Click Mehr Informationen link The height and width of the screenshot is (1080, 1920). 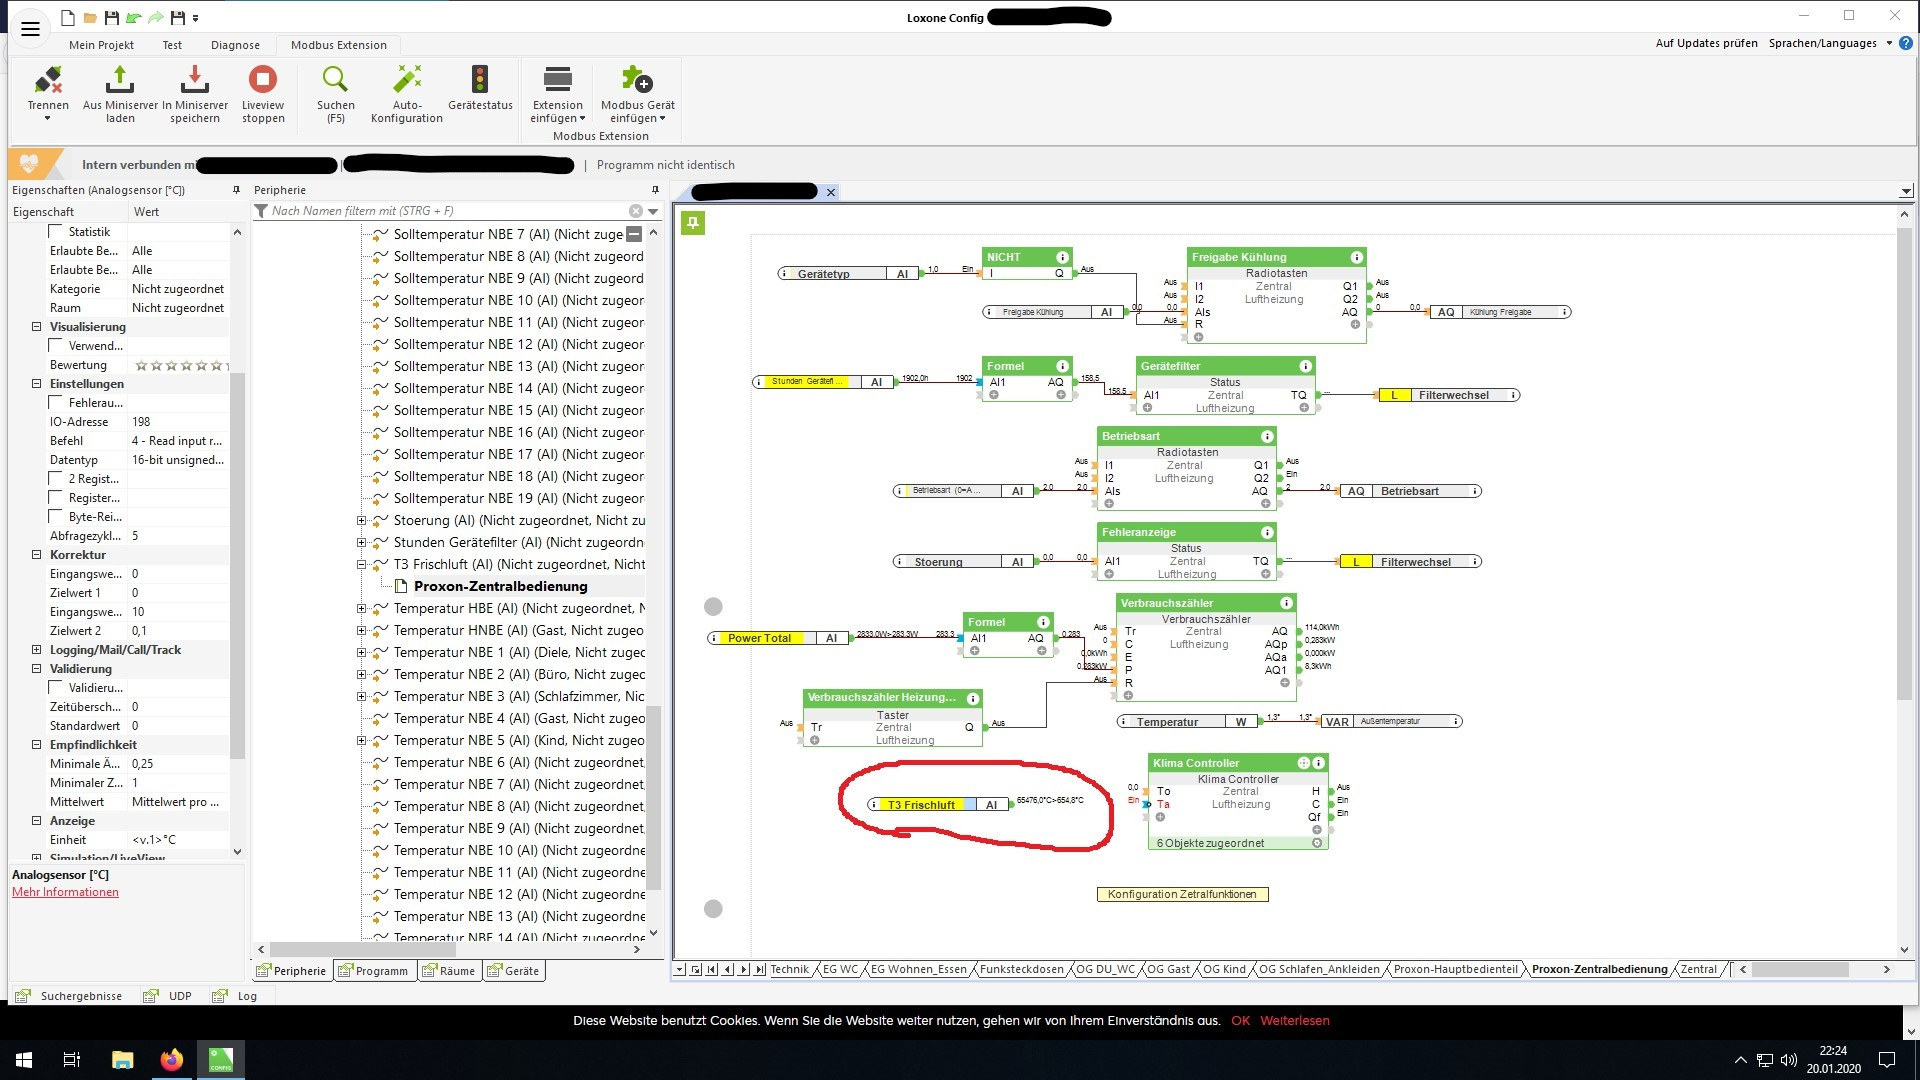point(65,892)
